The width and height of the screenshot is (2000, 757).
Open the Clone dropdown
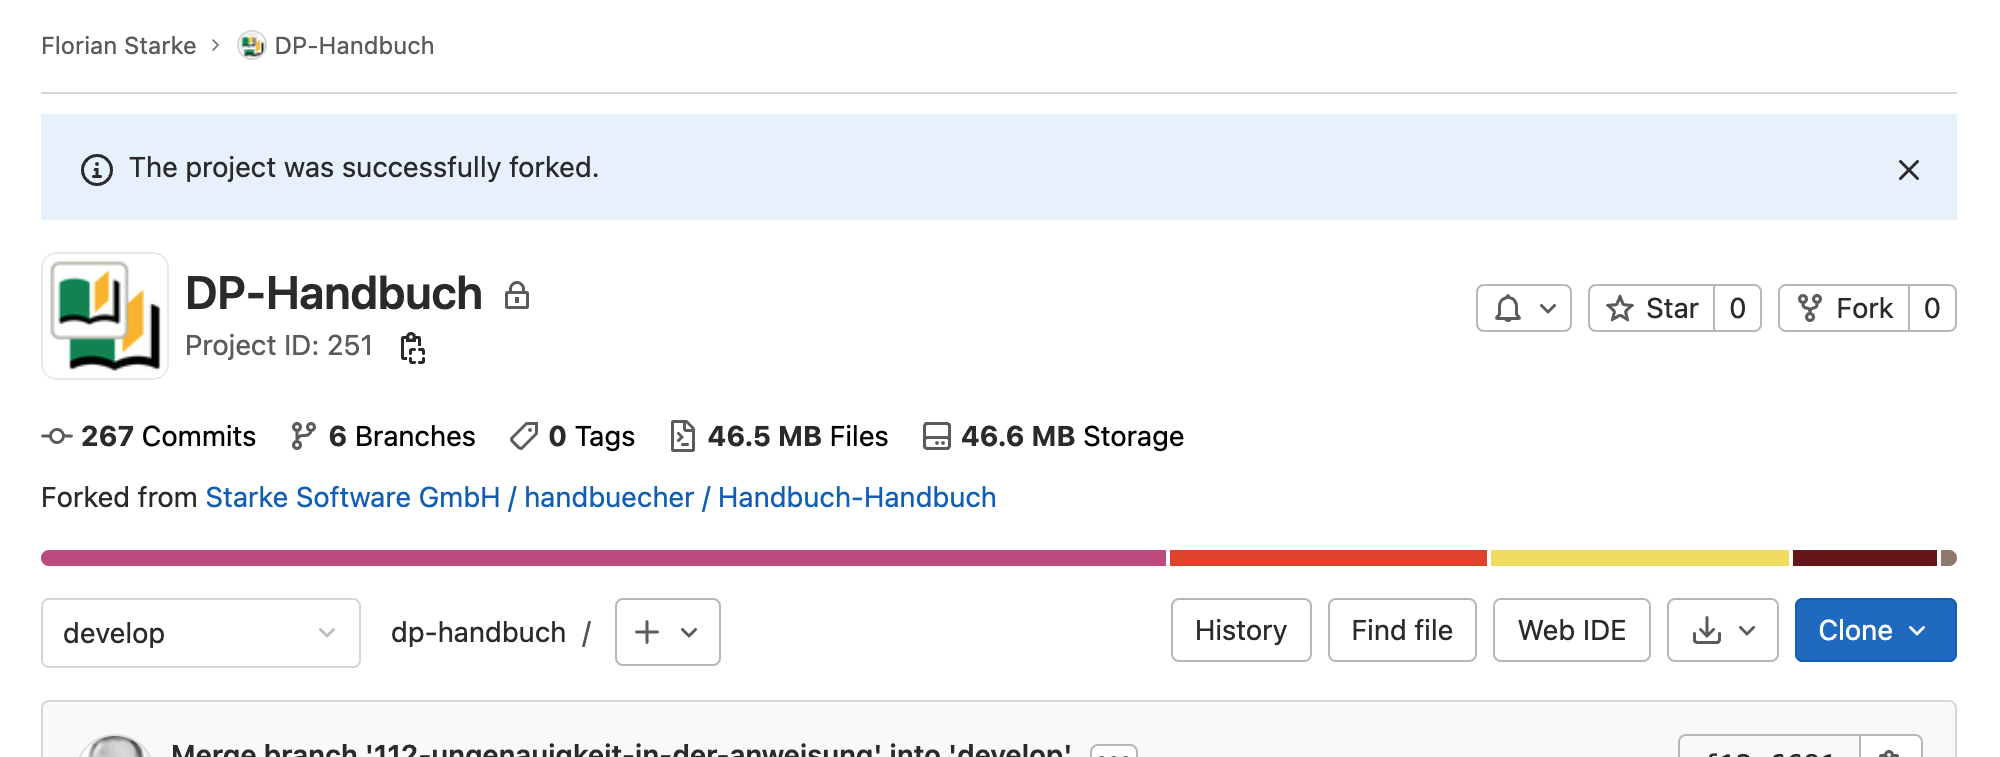tap(1874, 630)
